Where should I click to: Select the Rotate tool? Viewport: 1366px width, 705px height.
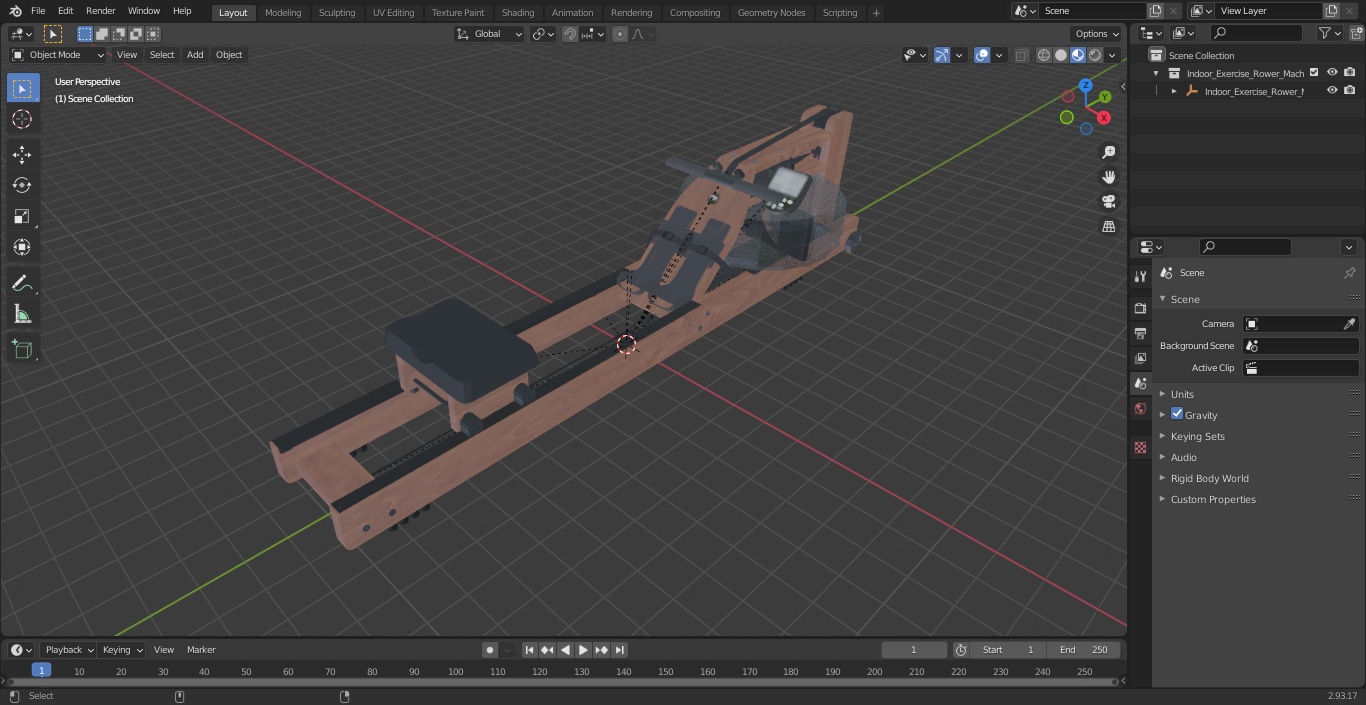pyautogui.click(x=22, y=185)
